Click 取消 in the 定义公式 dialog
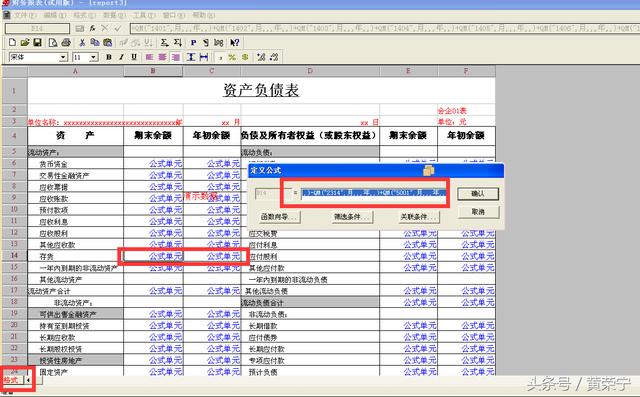 [x=478, y=212]
